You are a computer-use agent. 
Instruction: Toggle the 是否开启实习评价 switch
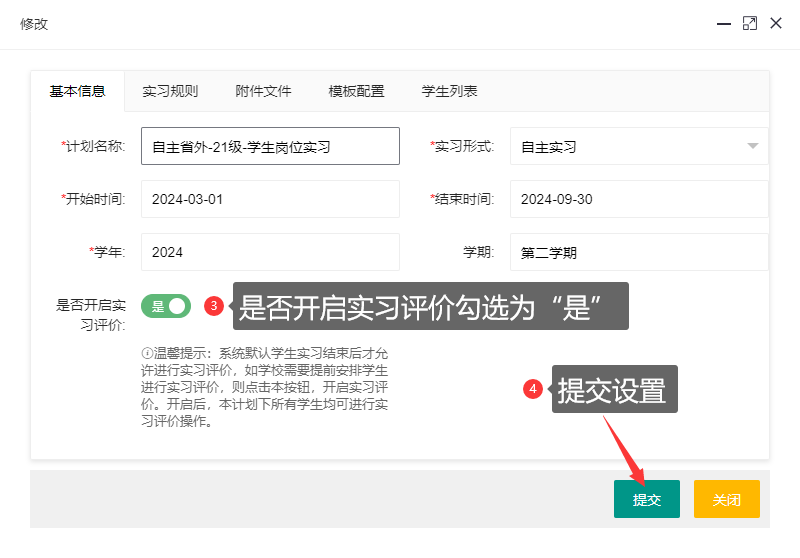point(166,306)
